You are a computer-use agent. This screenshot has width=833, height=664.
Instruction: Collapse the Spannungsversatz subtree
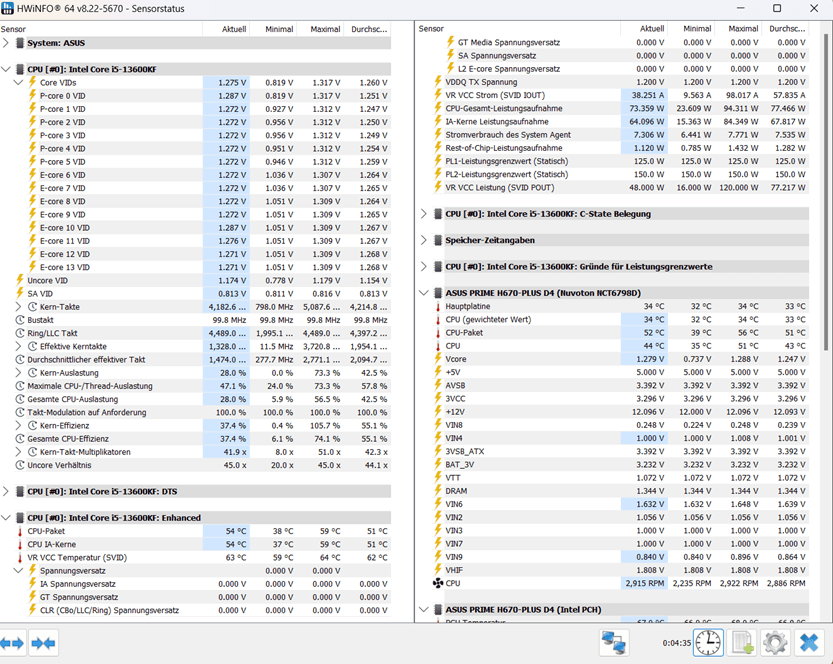tap(18, 571)
